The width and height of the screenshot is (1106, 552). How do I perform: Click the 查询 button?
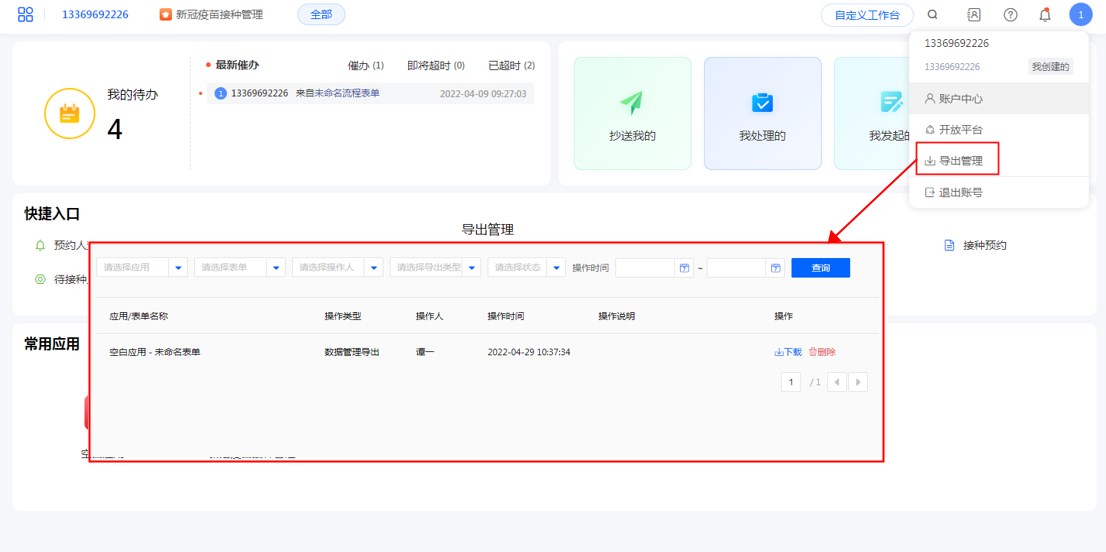(820, 268)
